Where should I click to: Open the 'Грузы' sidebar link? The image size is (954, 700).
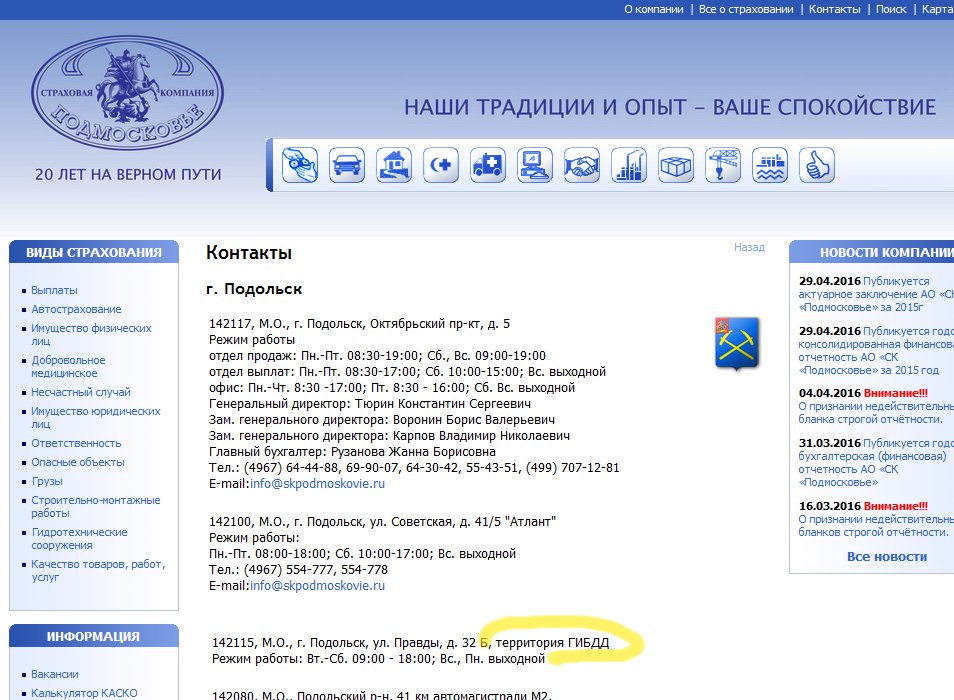point(47,481)
